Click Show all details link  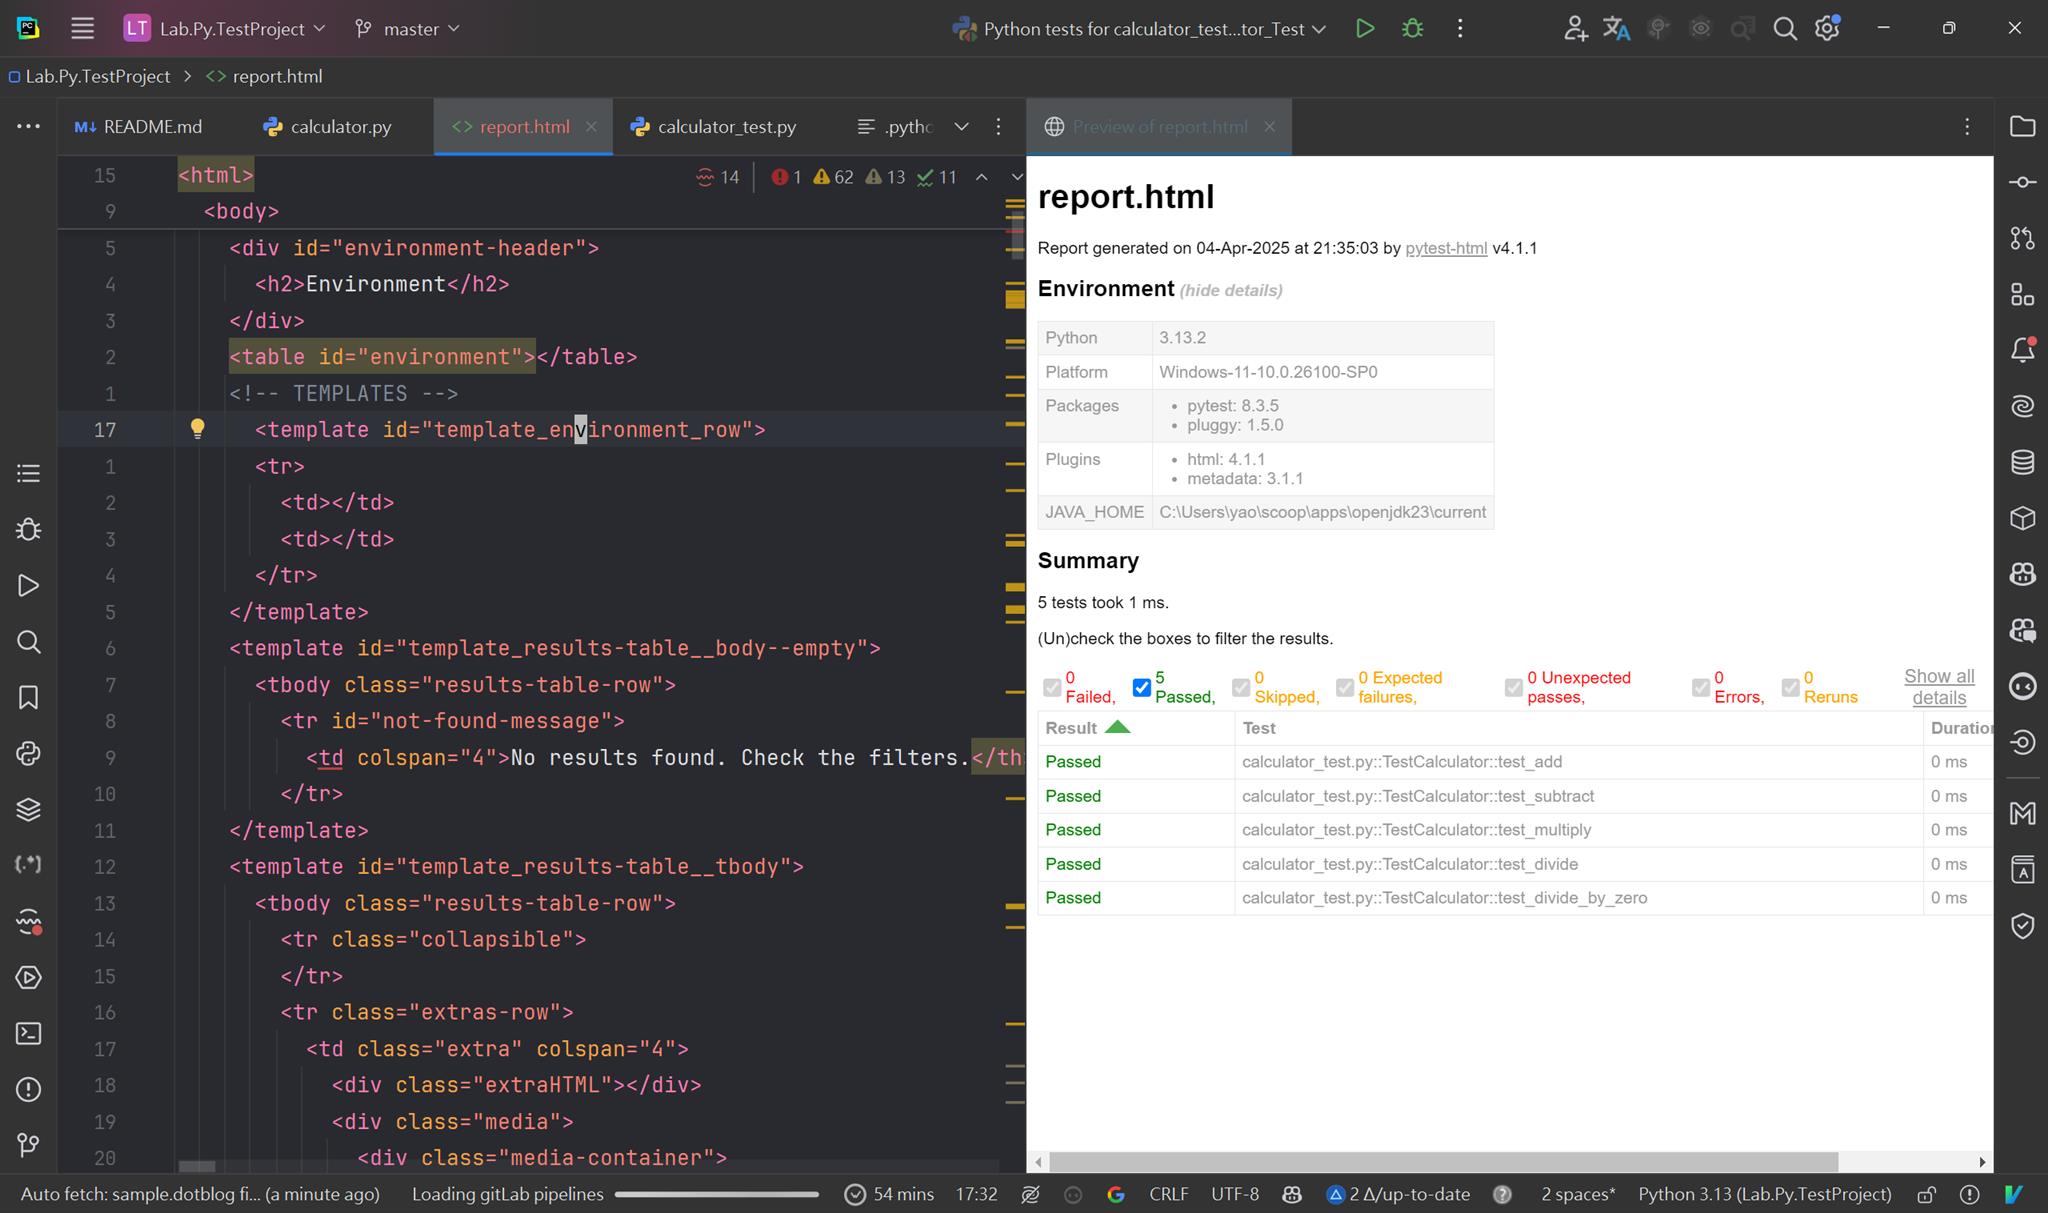pyautogui.click(x=1938, y=687)
